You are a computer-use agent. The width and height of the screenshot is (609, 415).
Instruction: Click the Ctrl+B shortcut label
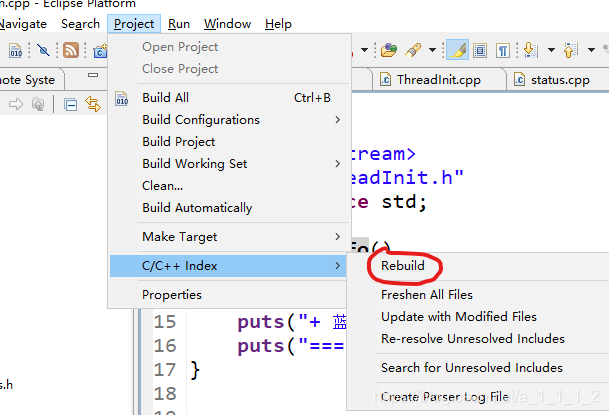312,98
